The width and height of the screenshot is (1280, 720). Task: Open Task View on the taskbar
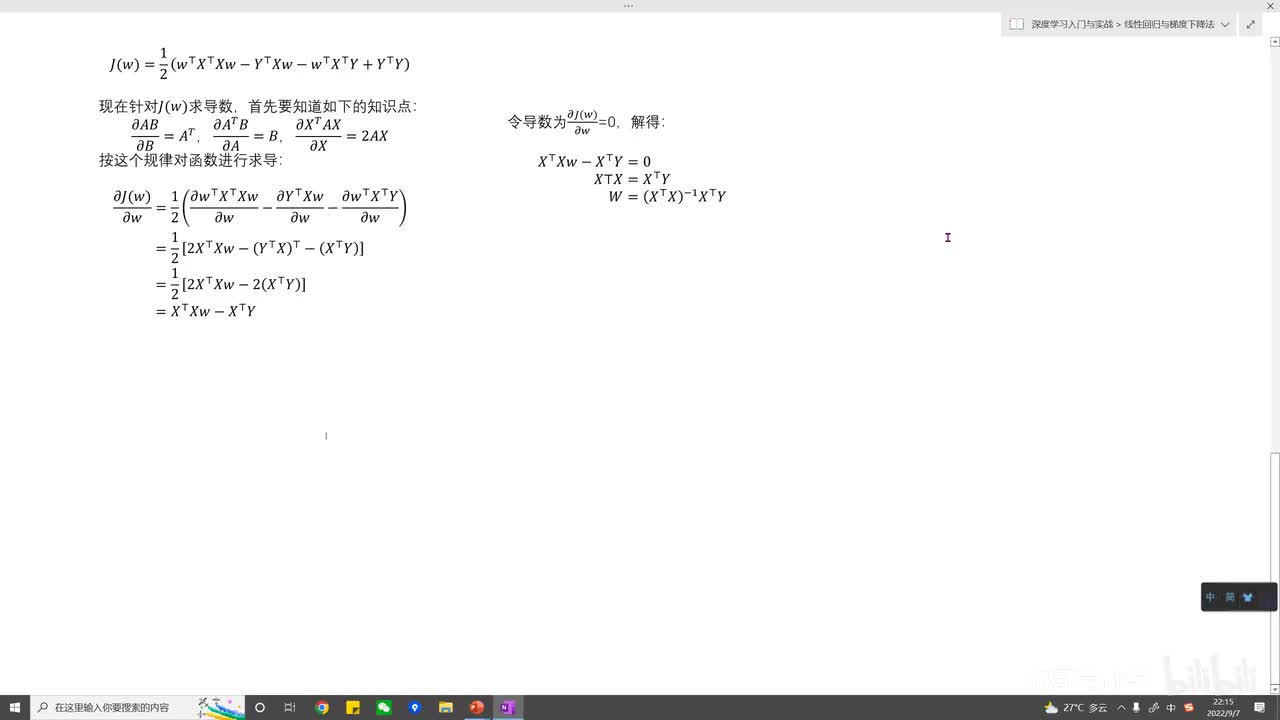290,707
